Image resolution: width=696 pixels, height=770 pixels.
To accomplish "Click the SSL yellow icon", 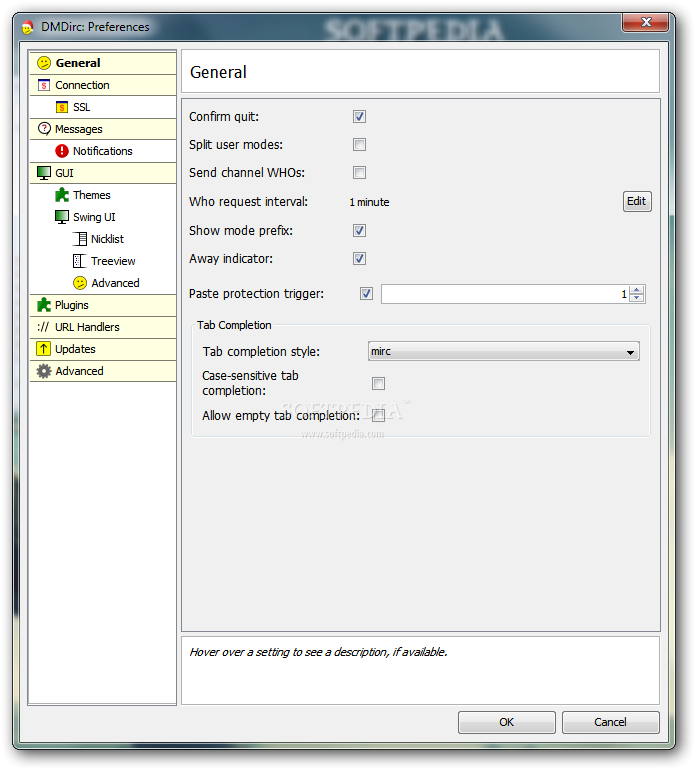I will coord(62,107).
